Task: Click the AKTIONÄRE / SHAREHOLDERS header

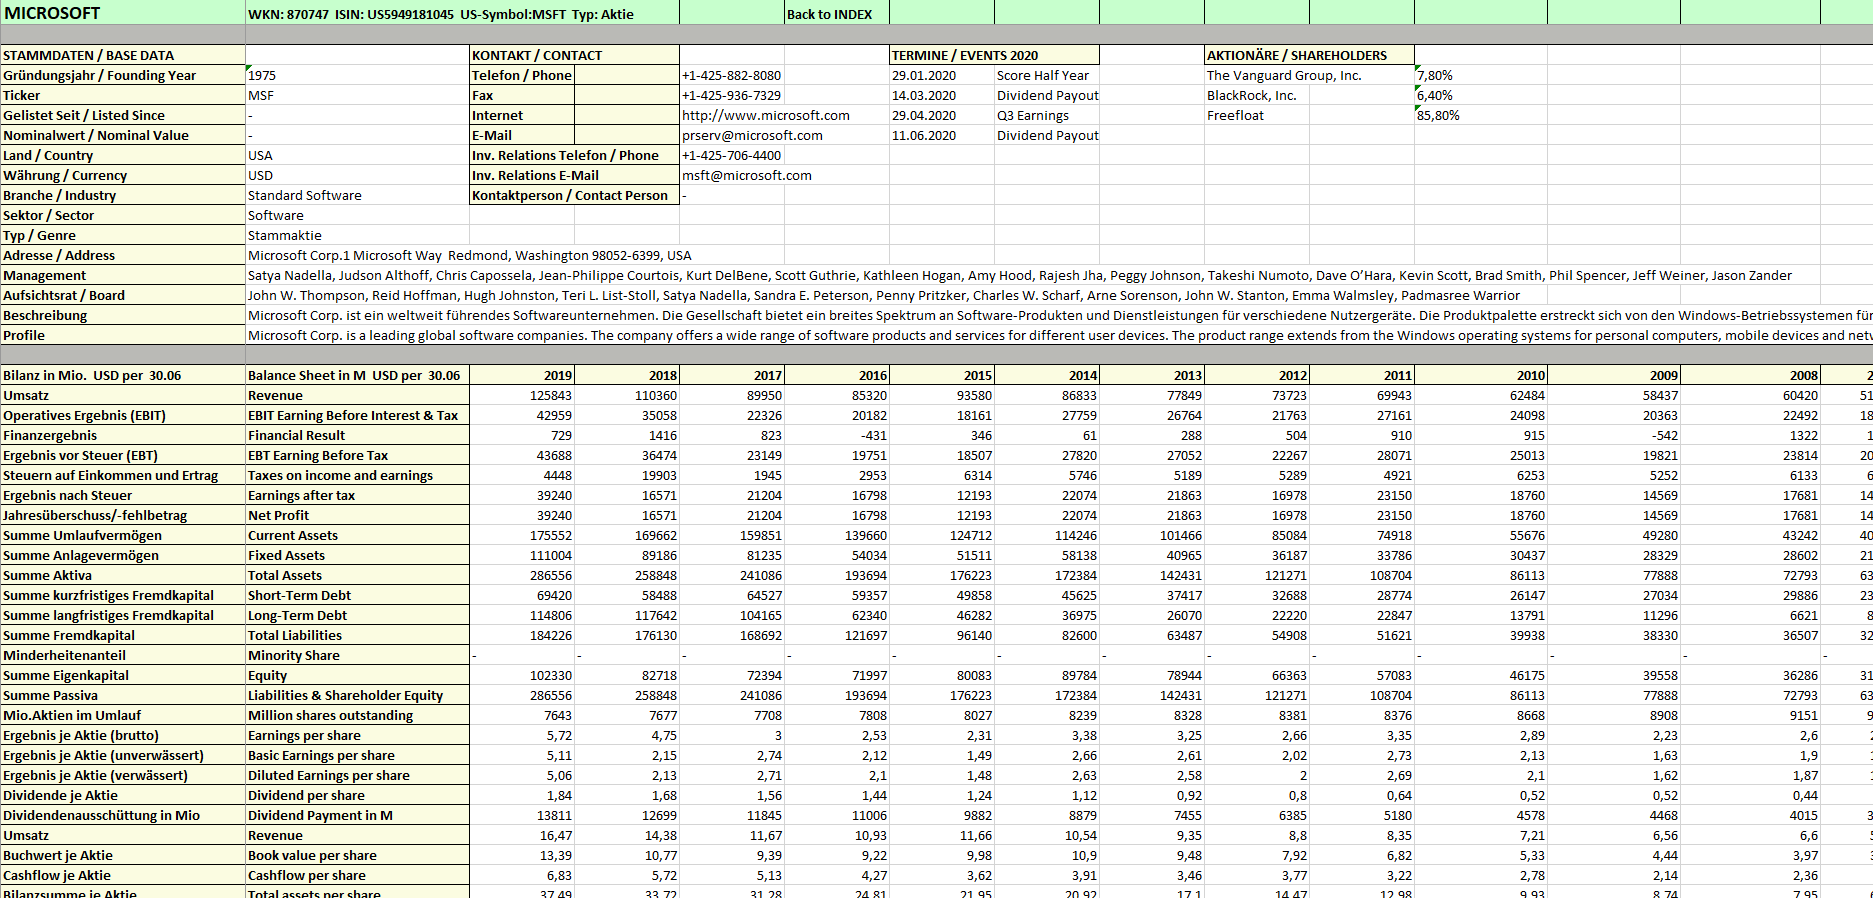Action: click(1309, 55)
